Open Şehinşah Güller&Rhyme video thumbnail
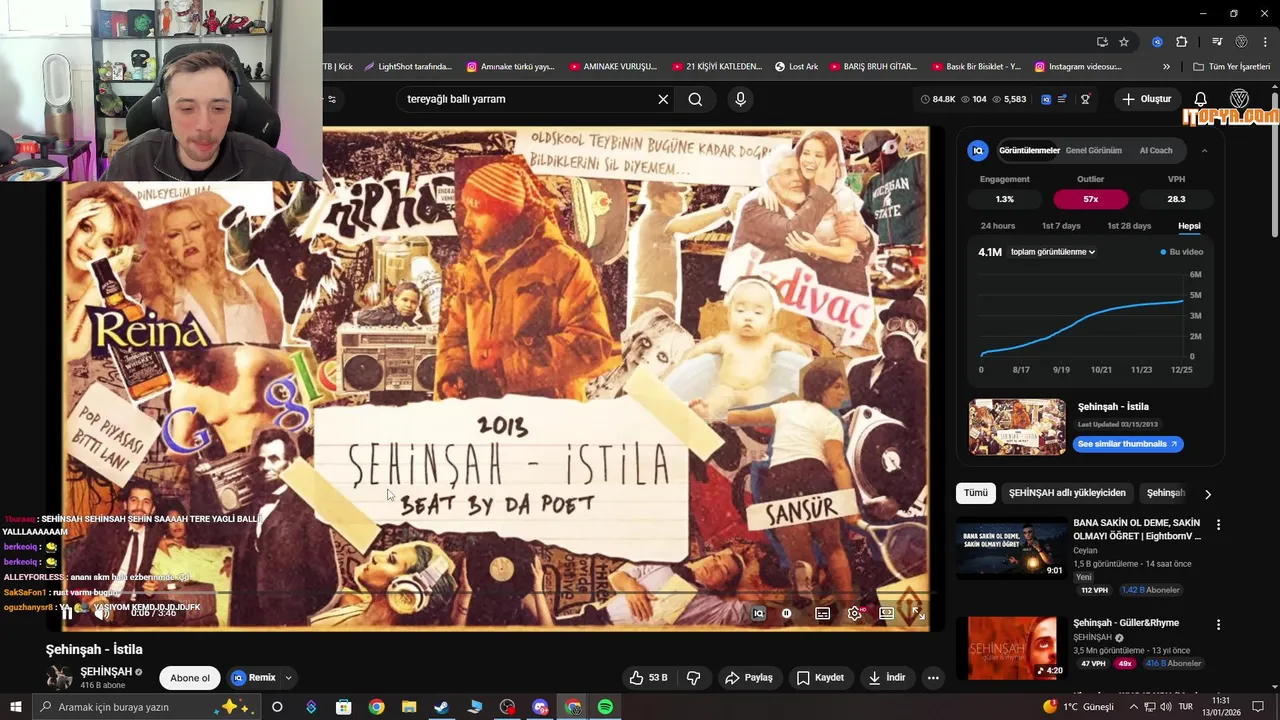This screenshot has height=720, width=1280. click(1011, 648)
